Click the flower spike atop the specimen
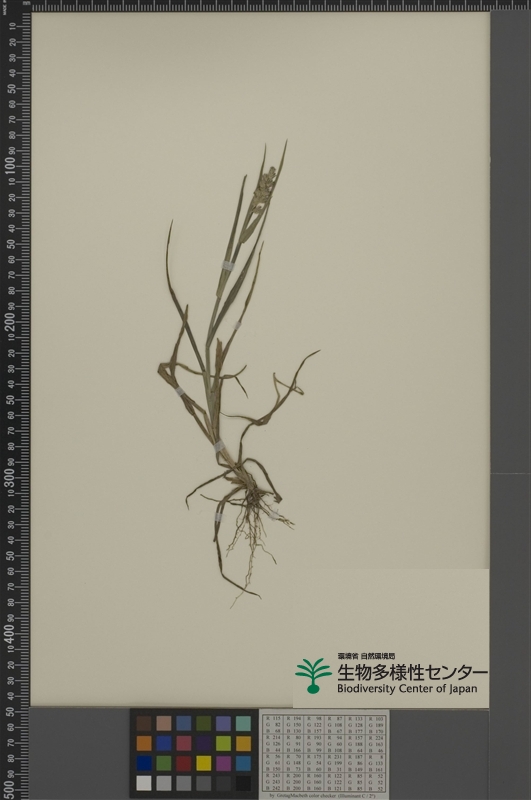 pos(263,188)
